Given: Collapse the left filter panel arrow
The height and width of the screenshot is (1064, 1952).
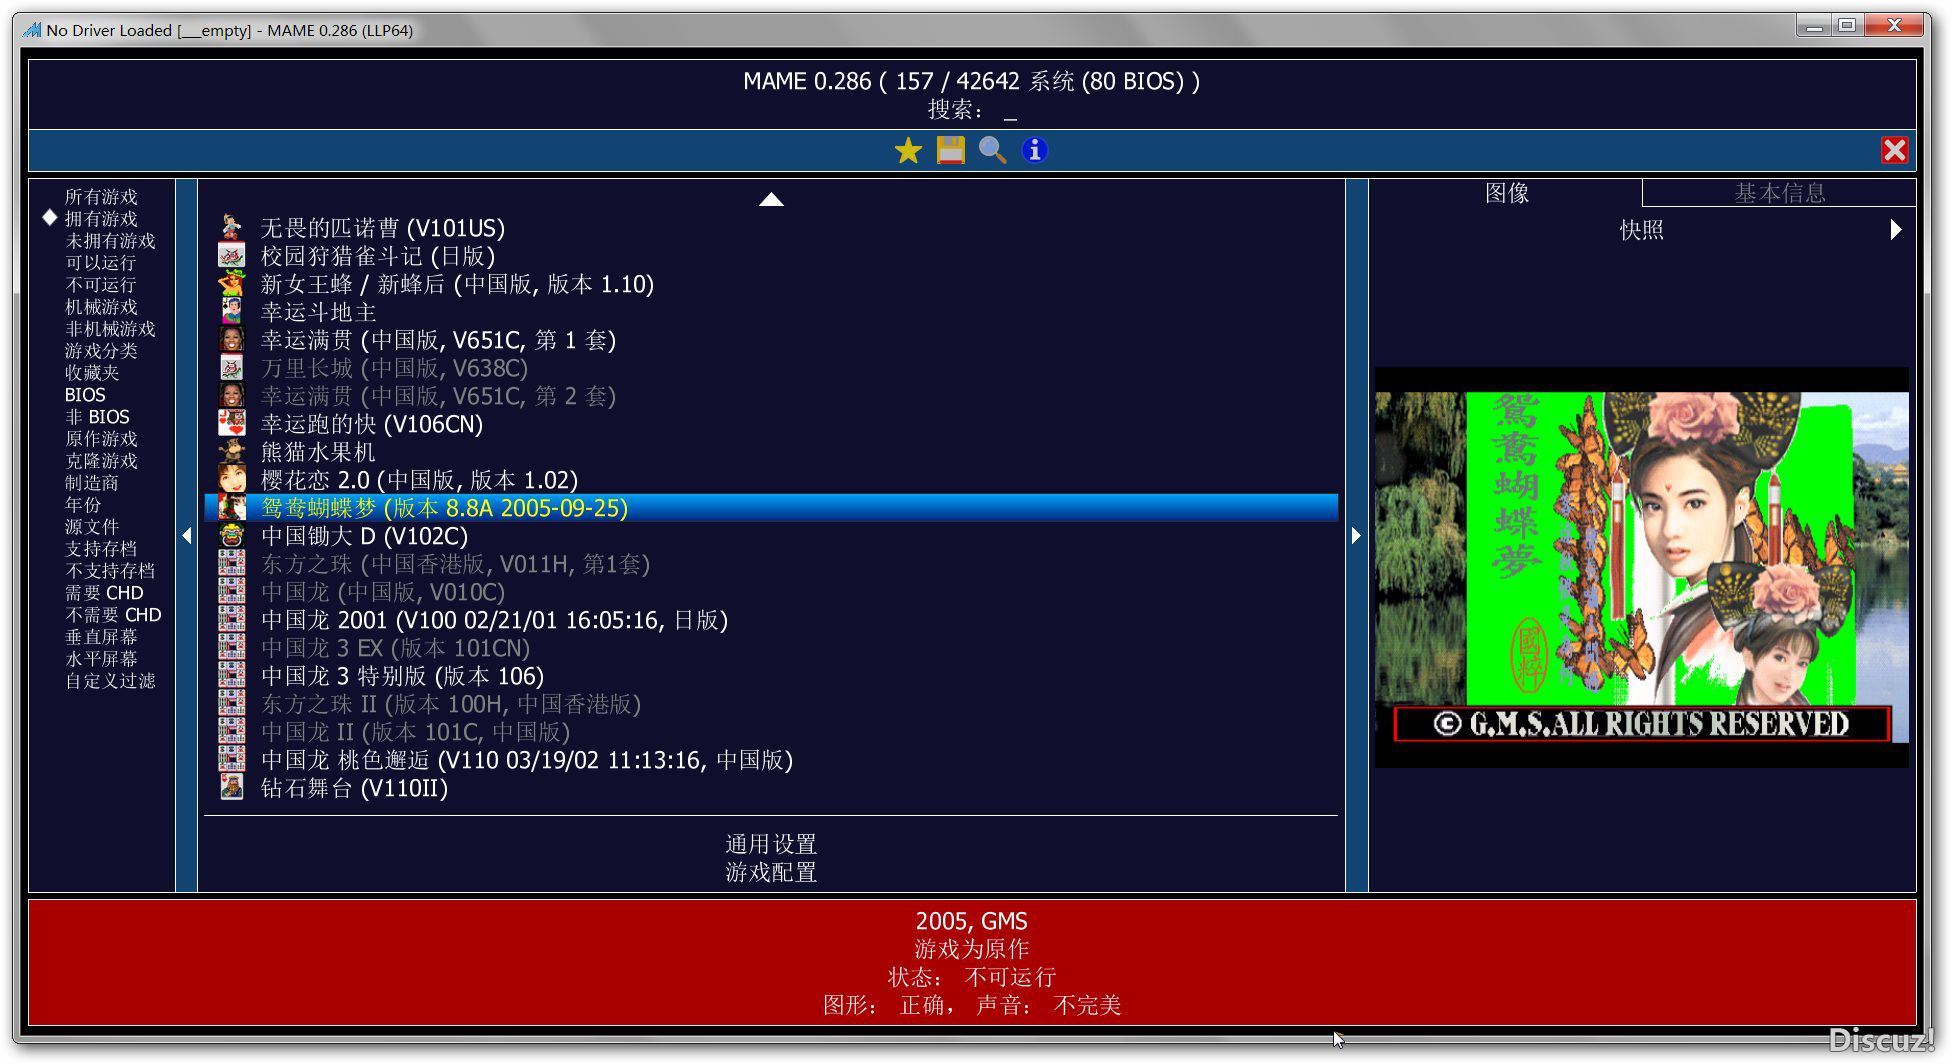Looking at the screenshot, I should click(x=187, y=536).
